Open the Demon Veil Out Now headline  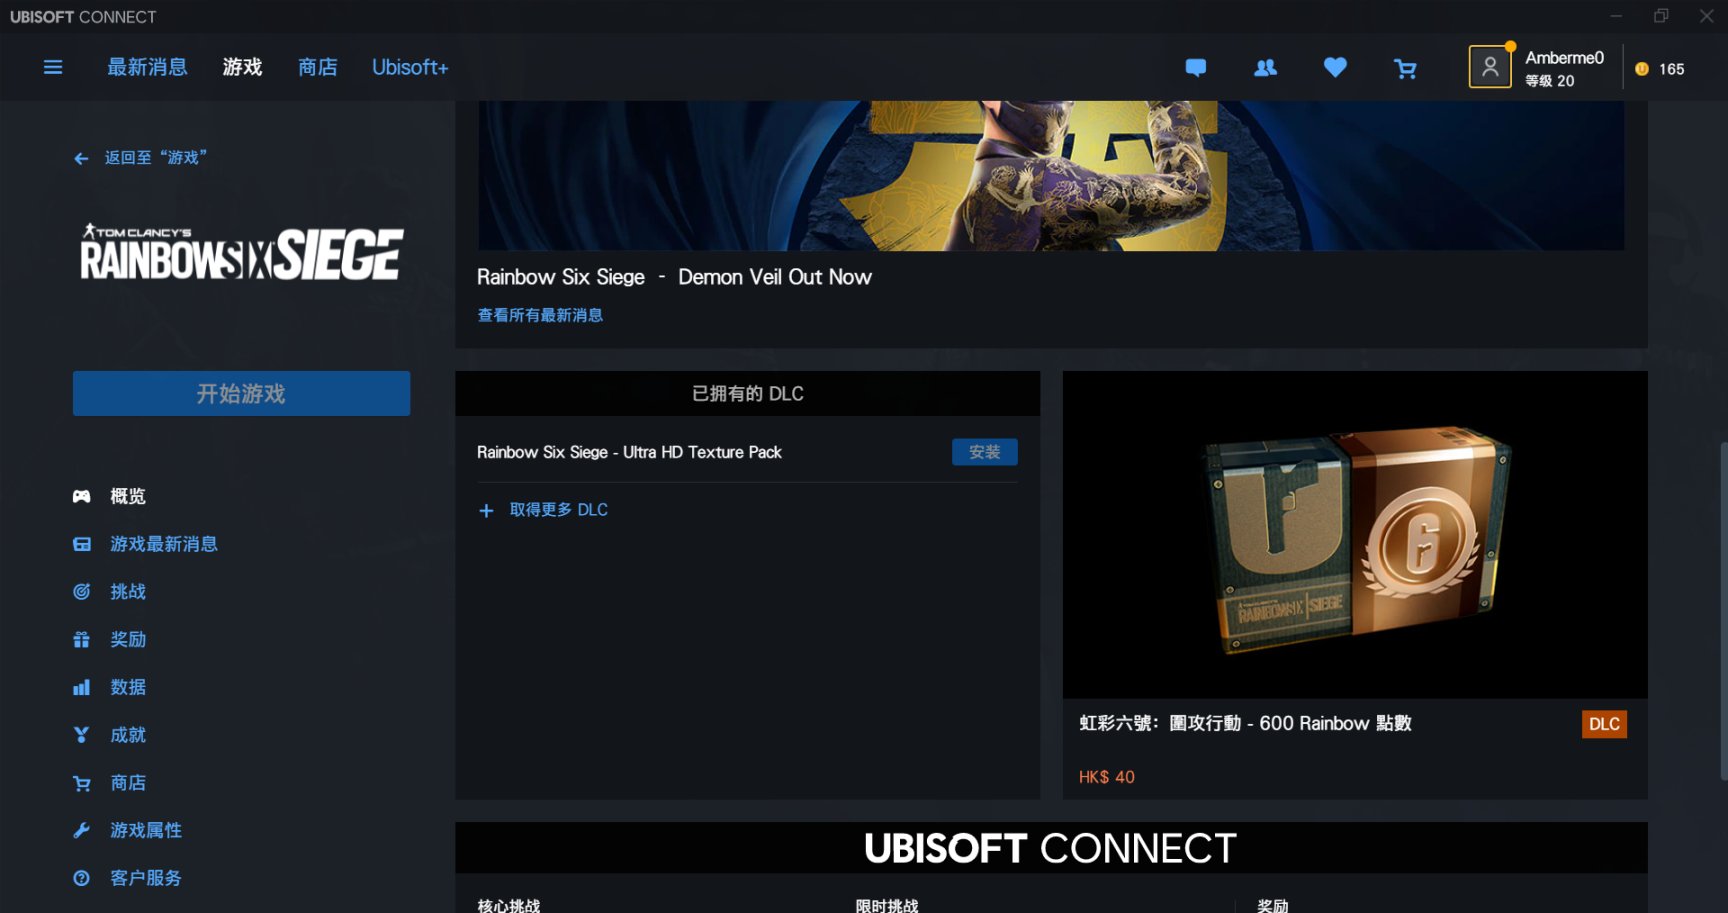[674, 277]
